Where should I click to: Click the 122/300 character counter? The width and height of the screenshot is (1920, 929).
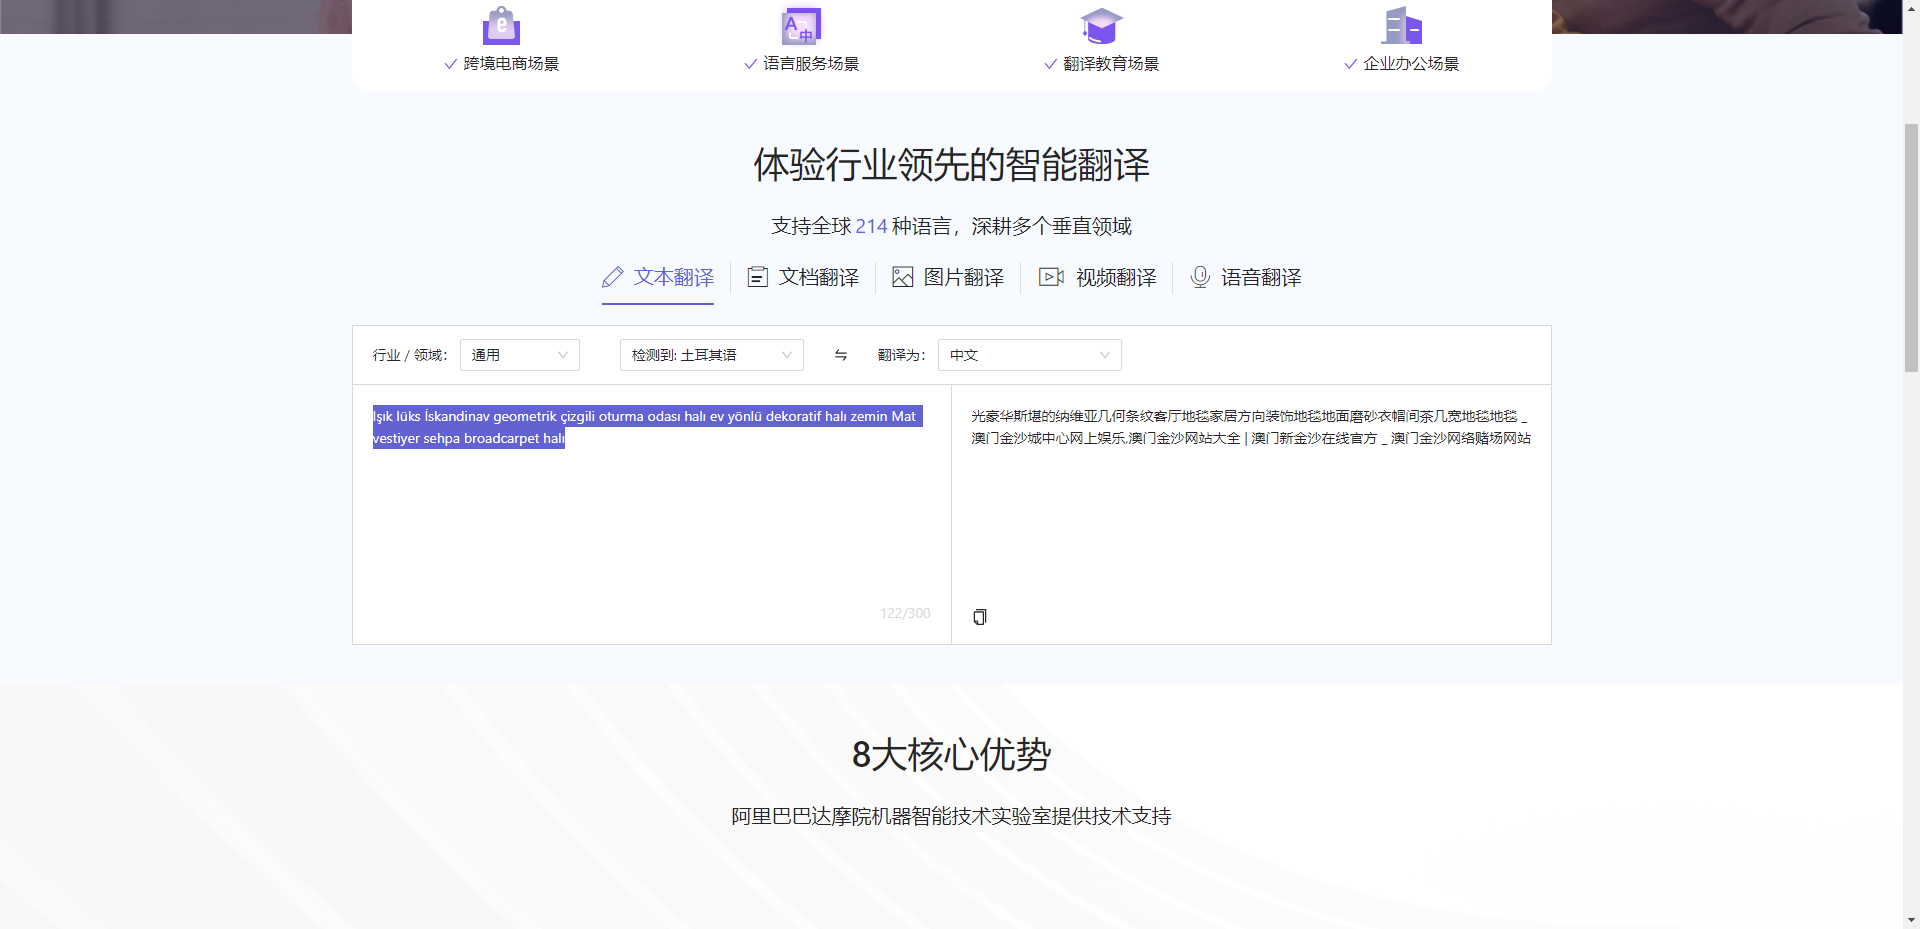[x=905, y=613]
